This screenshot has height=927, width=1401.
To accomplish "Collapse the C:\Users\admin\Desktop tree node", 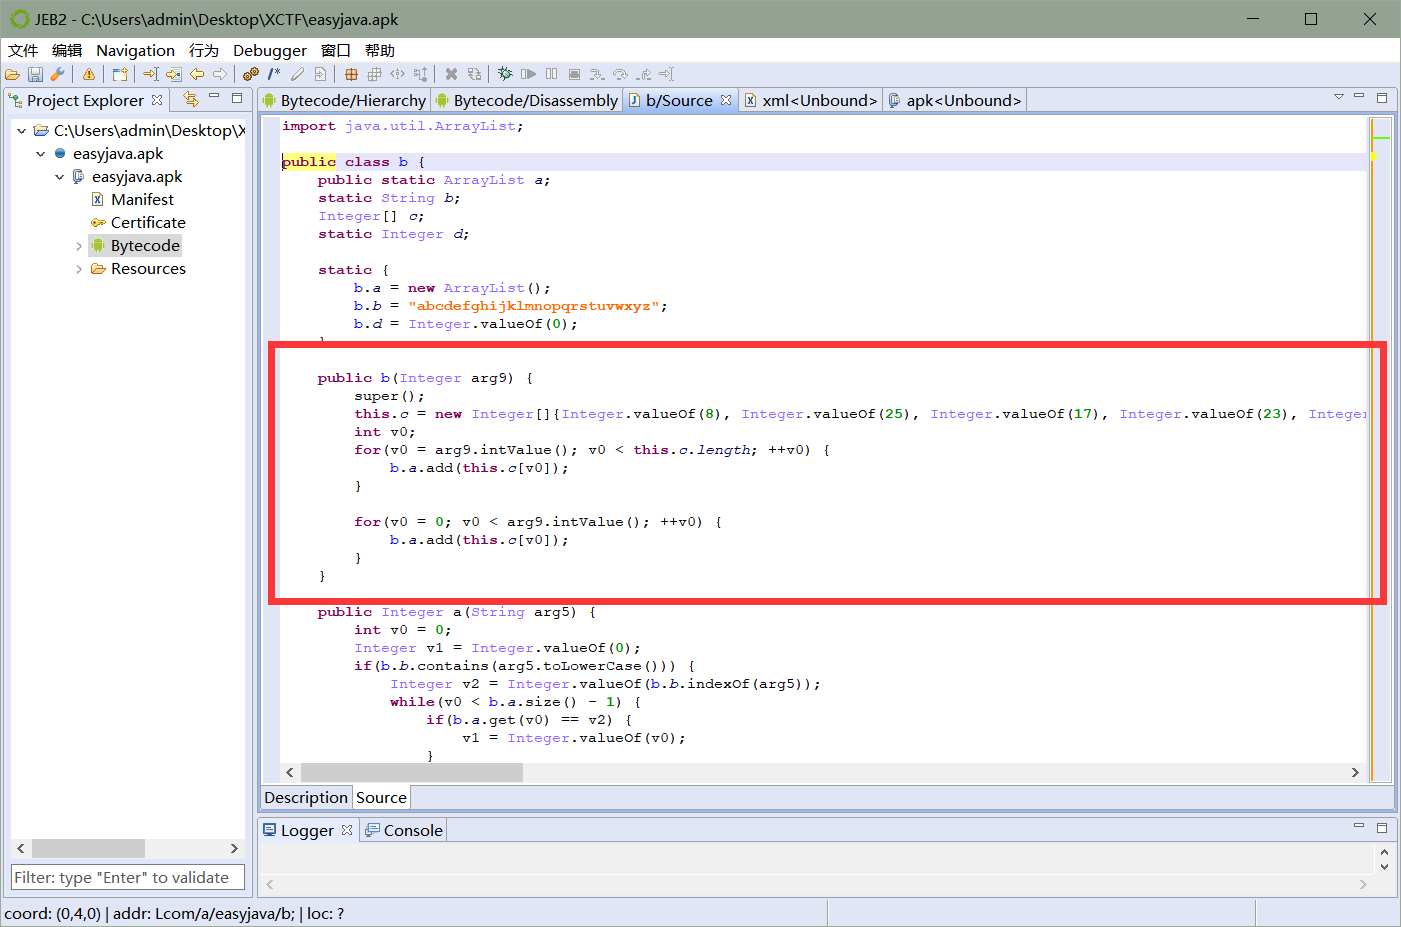I will 21,130.
